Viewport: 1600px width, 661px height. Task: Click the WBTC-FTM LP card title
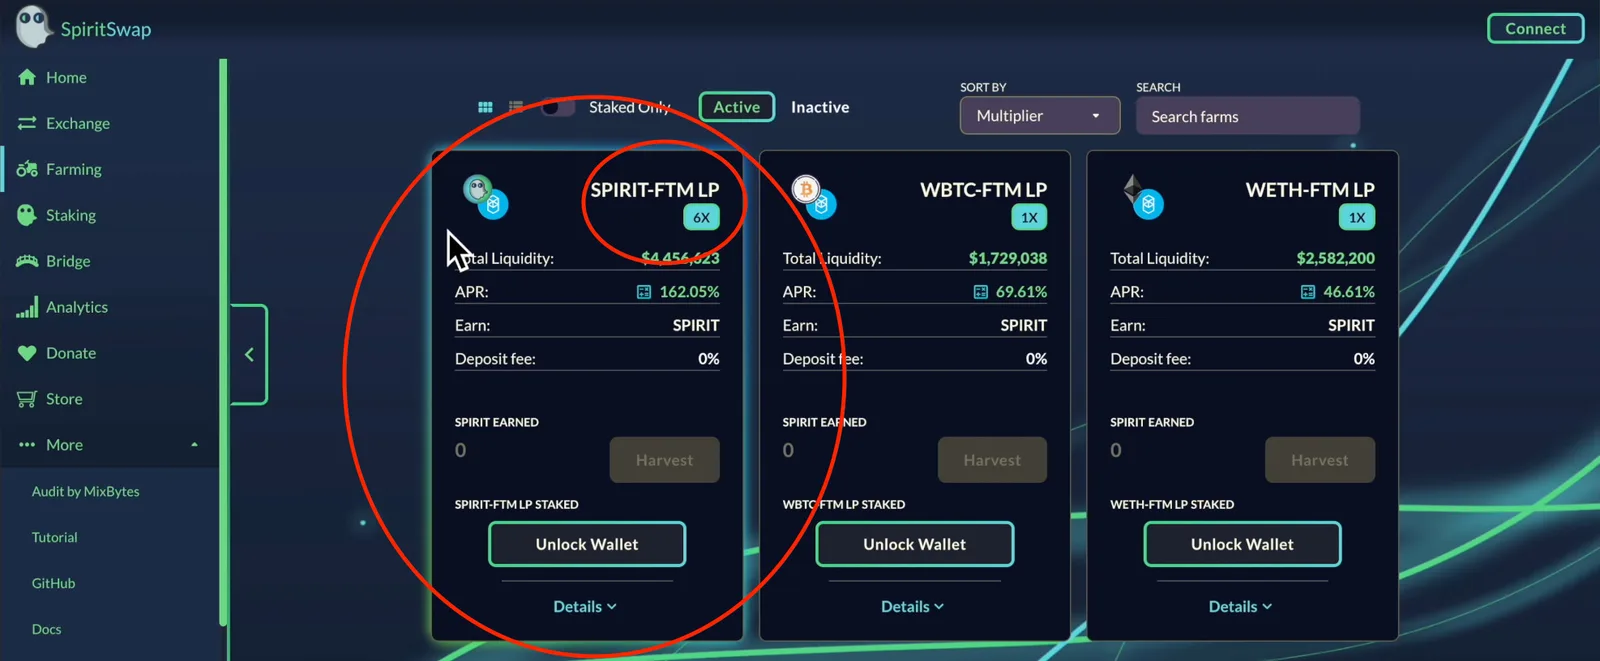pyautogui.click(x=983, y=189)
